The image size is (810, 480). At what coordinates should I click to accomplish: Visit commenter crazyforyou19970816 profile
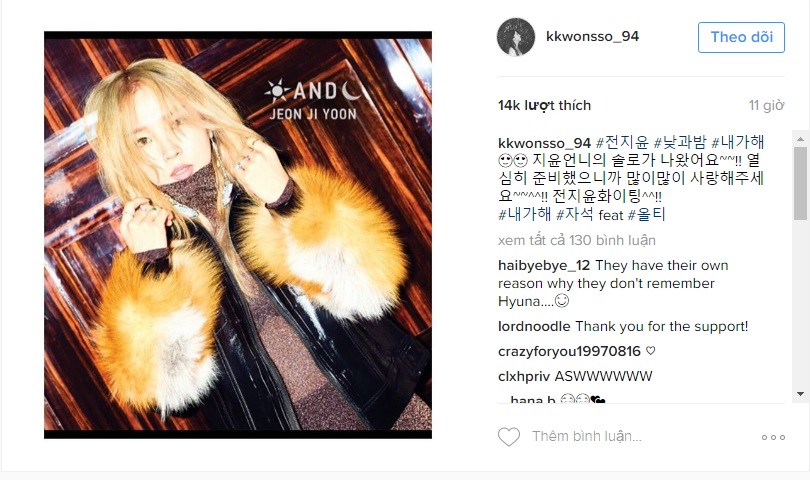point(569,351)
